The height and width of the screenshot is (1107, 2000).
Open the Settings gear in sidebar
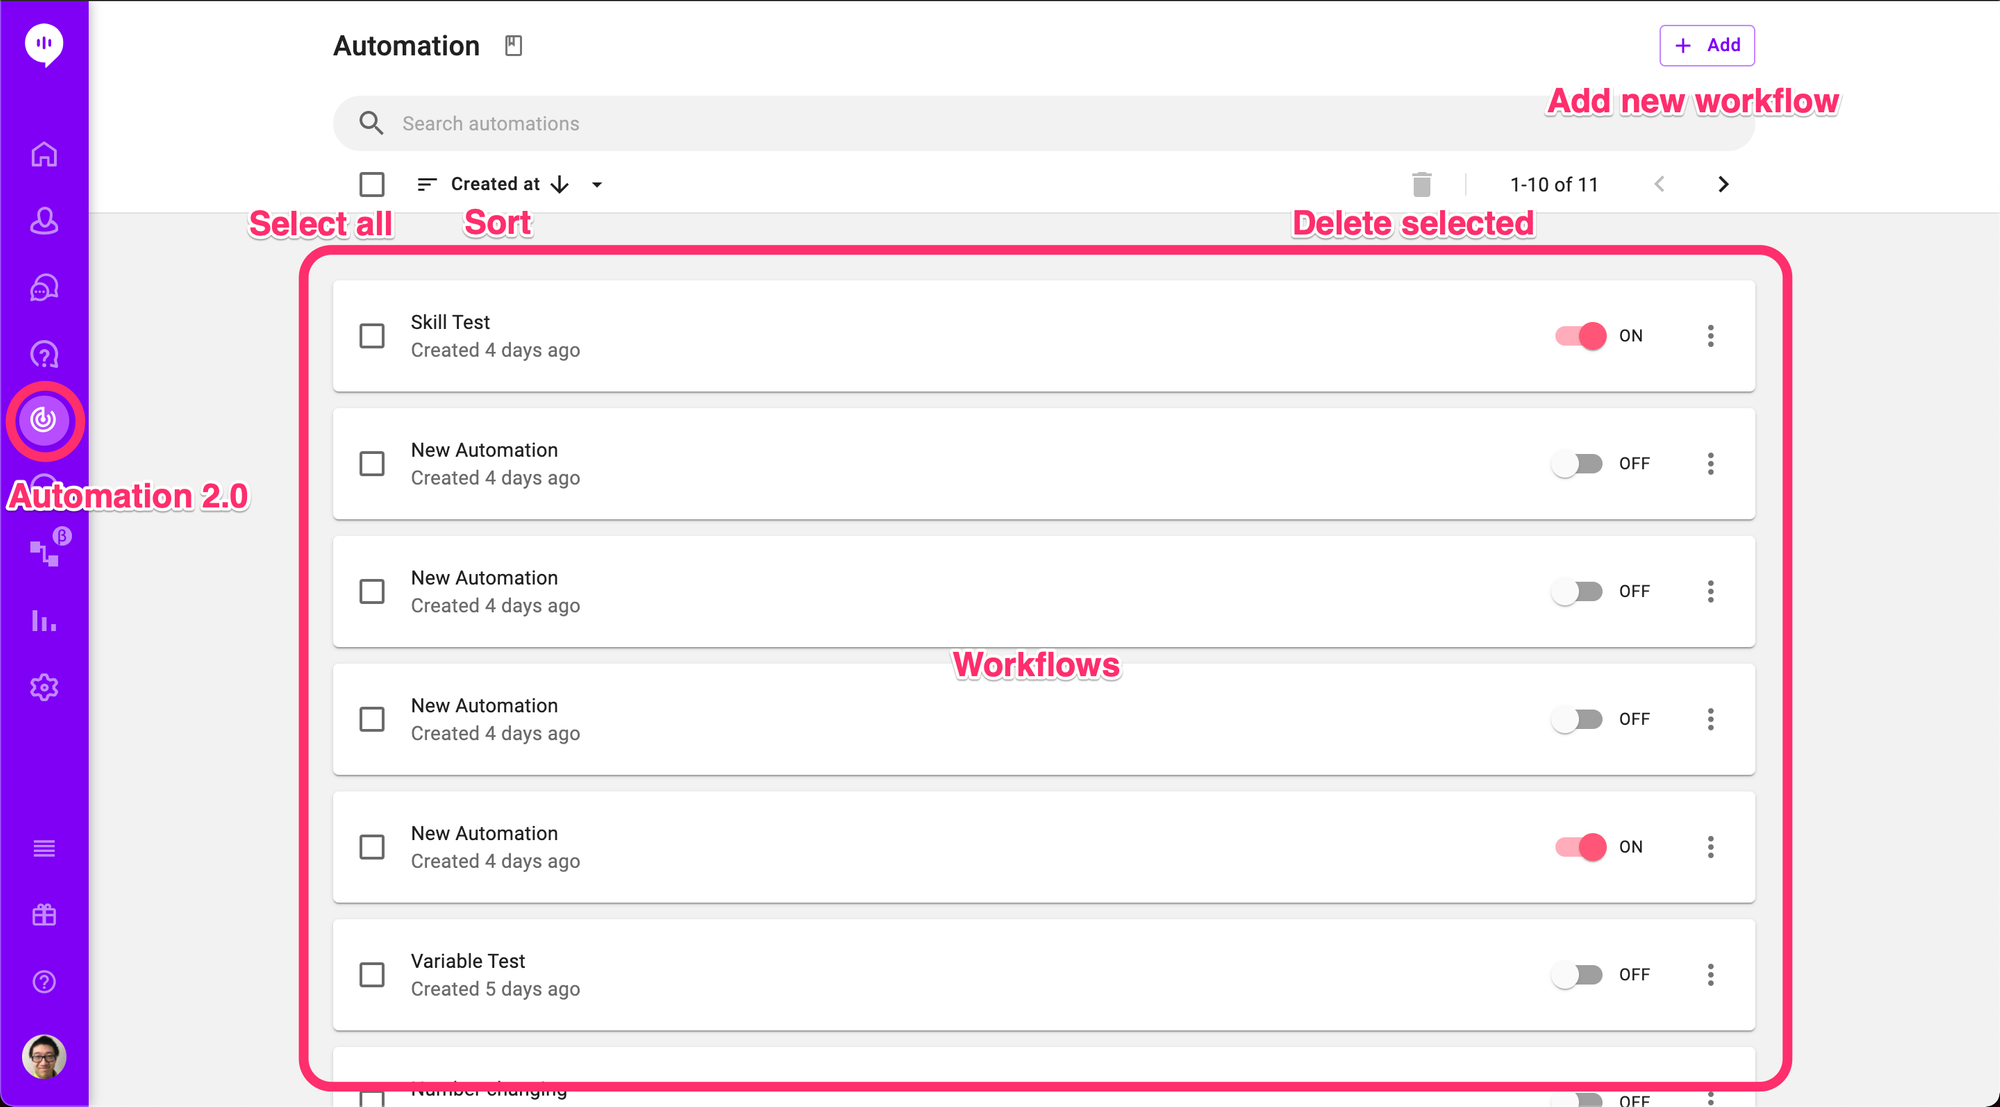pyautogui.click(x=44, y=688)
